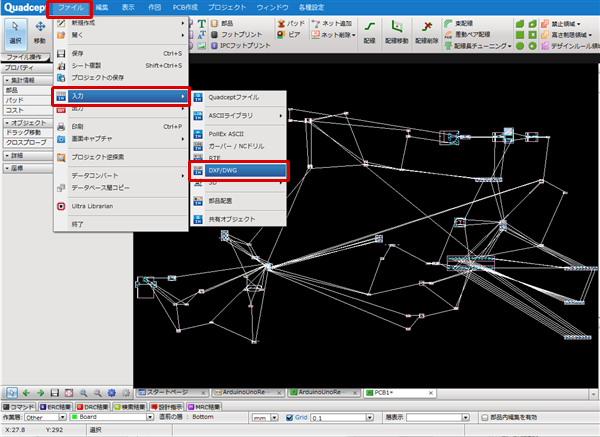
Task: Open the 各種設定 menu
Action: pos(311,8)
